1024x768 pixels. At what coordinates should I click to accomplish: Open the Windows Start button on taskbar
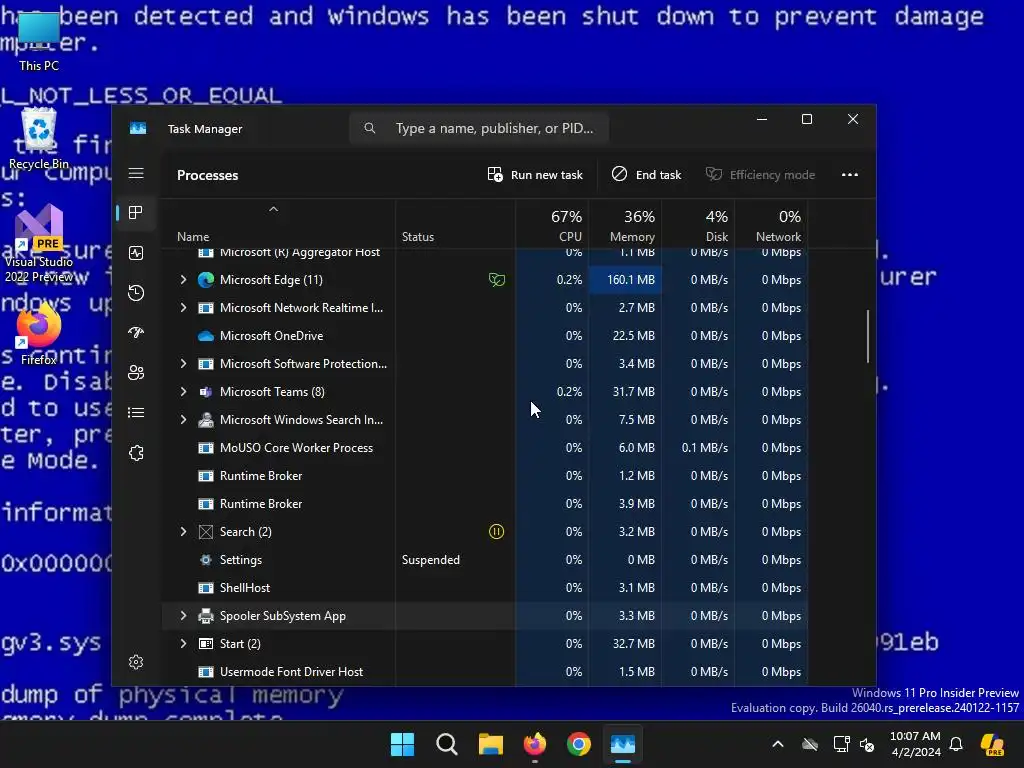402,744
